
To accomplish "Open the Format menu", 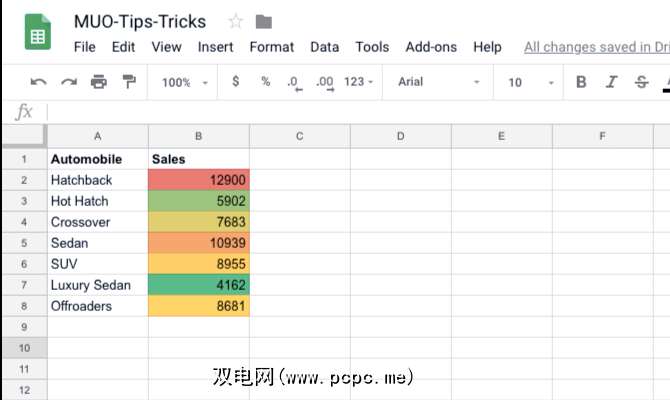I will click(272, 47).
